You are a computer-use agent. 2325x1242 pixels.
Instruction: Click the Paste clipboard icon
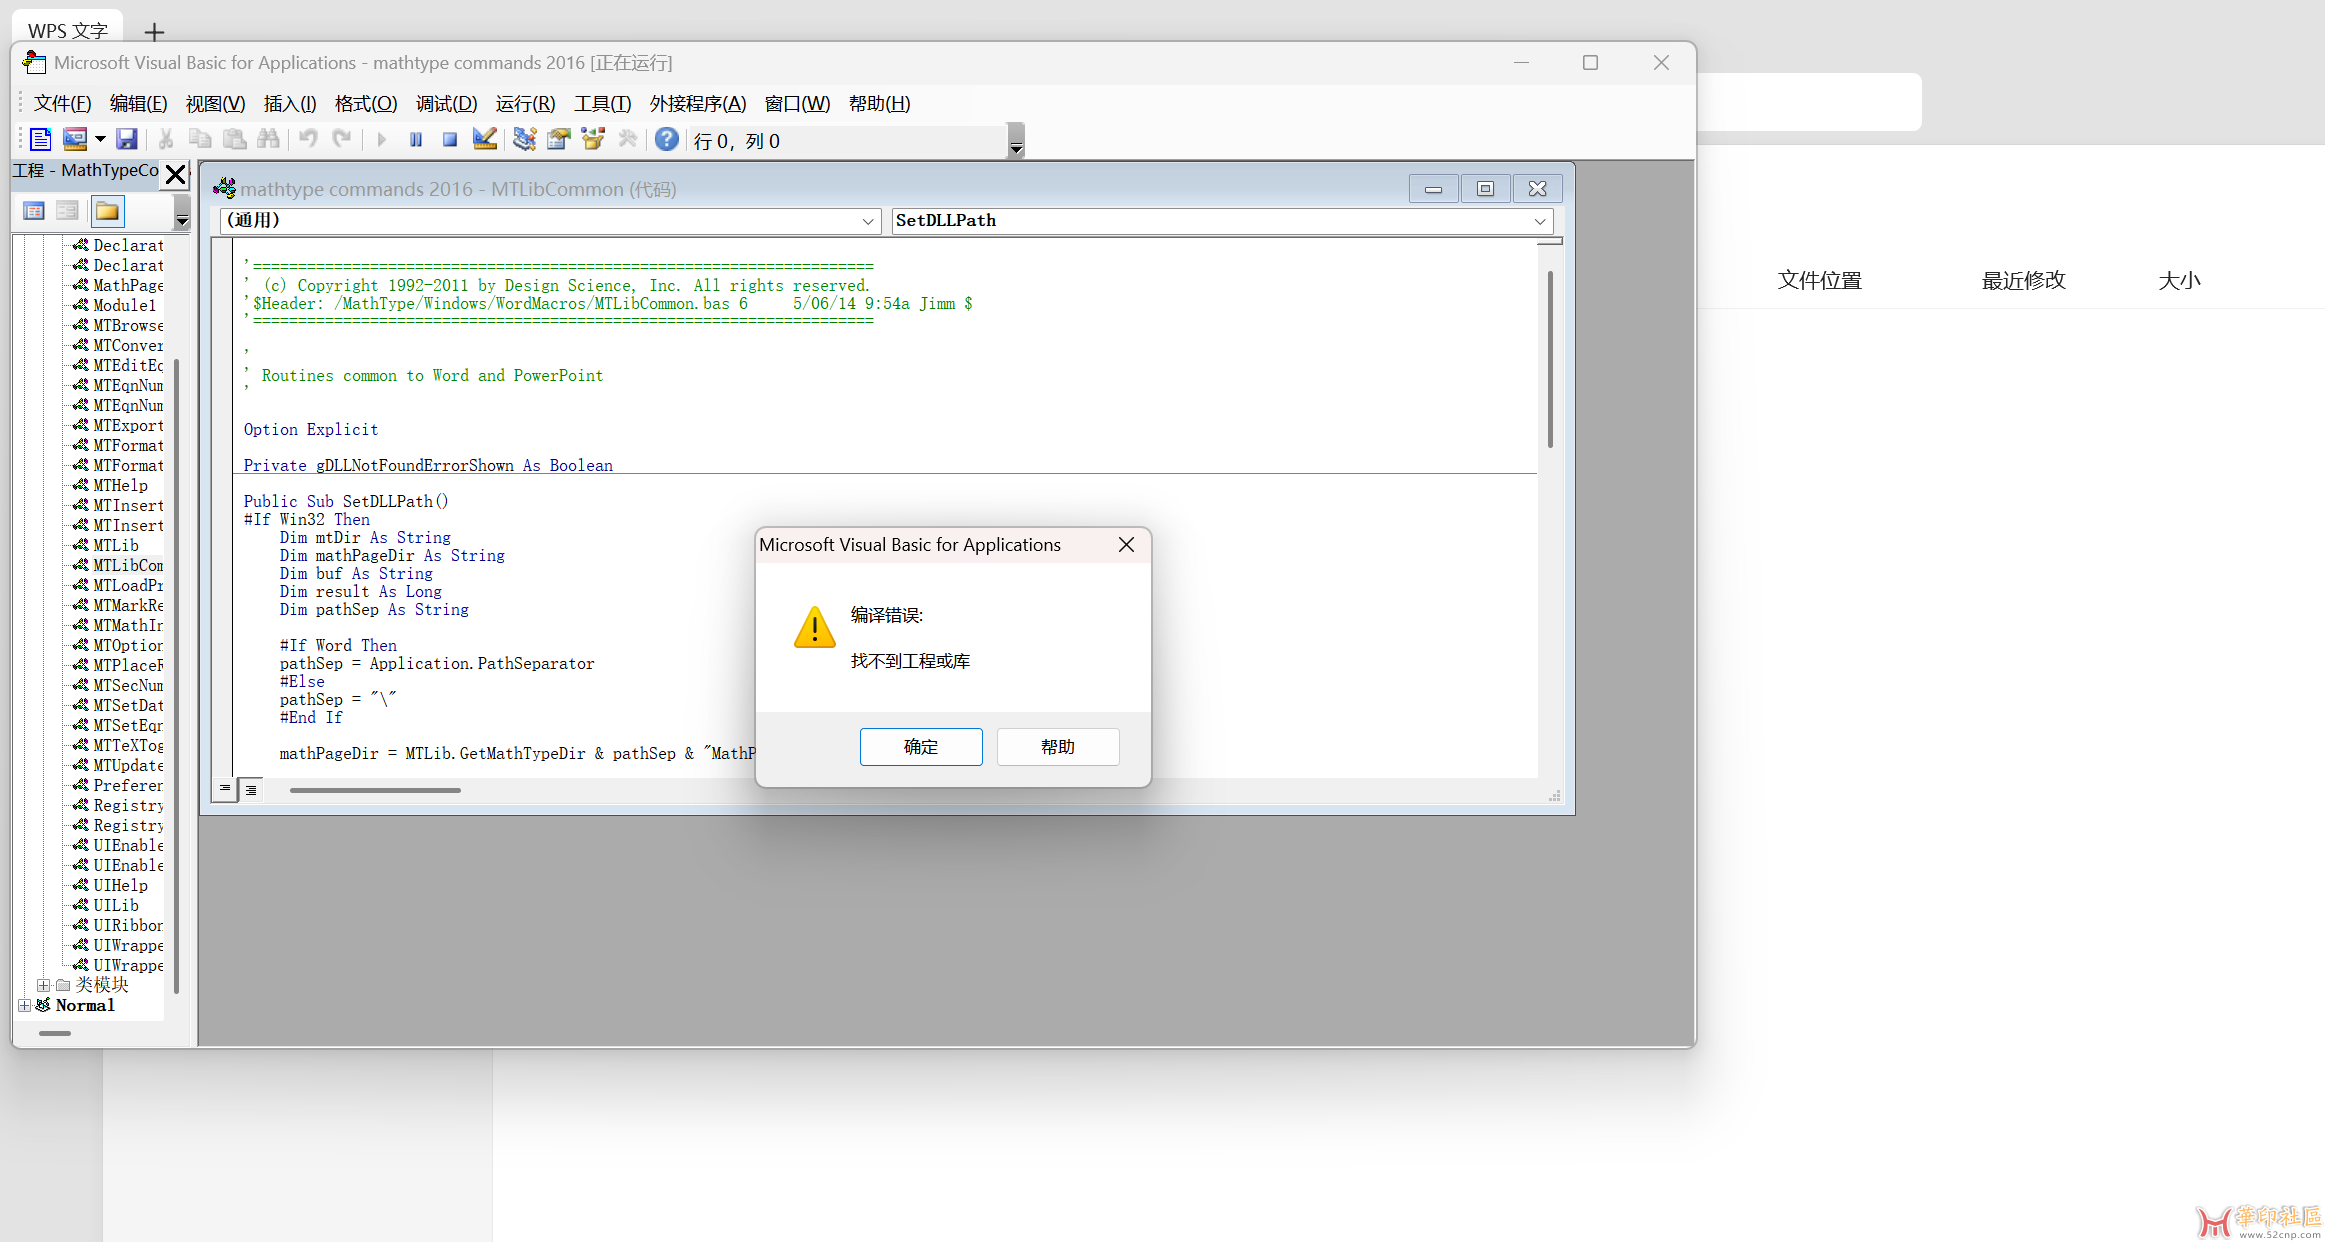click(234, 140)
